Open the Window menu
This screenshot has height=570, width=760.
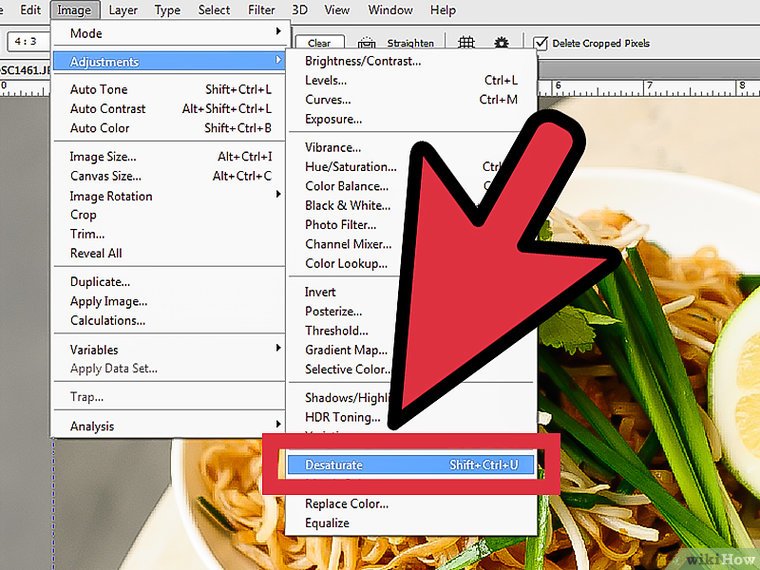pyautogui.click(x=390, y=10)
